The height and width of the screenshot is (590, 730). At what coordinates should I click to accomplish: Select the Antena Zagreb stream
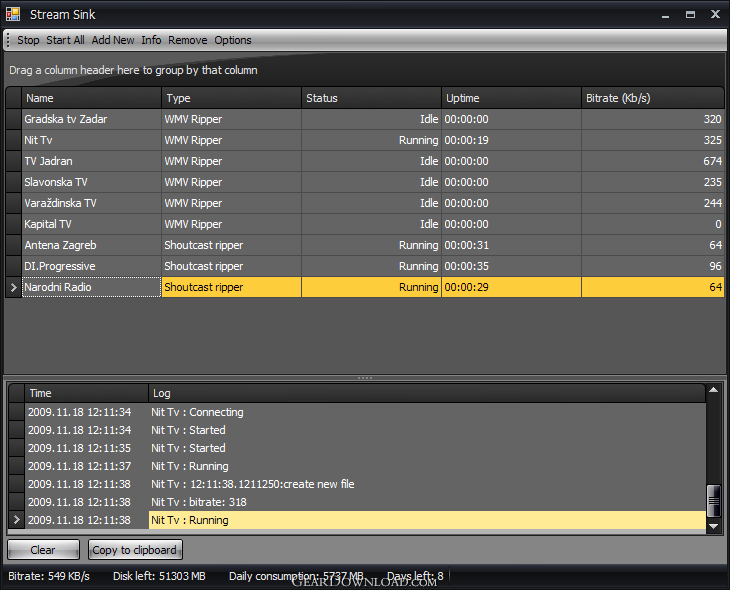pyautogui.click(x=365, y=245)
